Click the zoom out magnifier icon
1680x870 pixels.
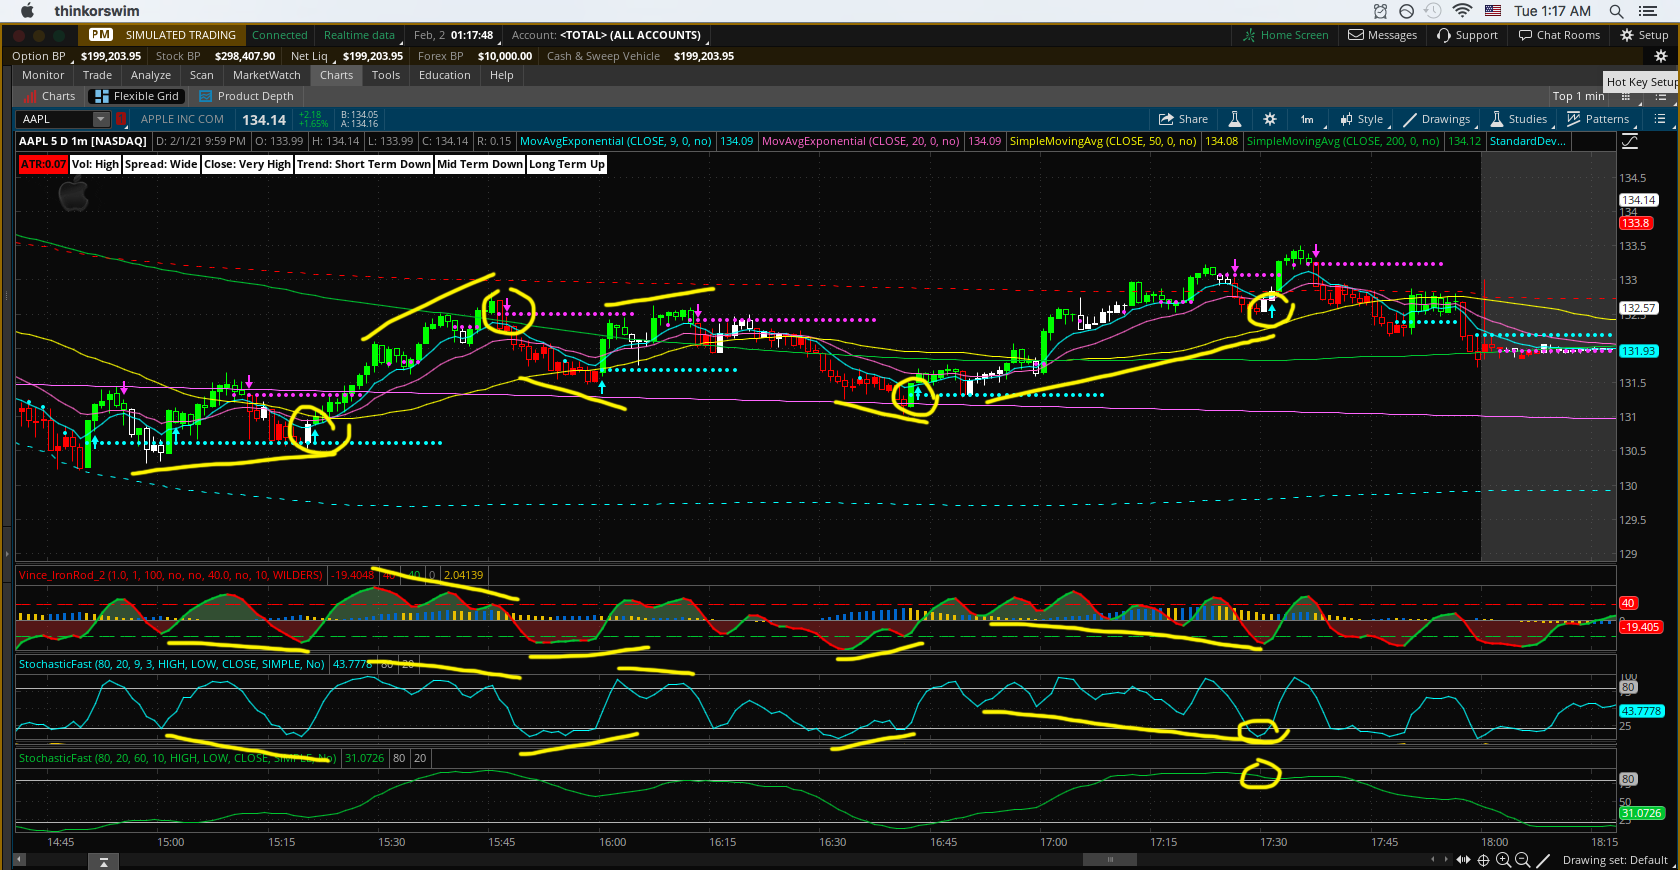[1523, 860]
